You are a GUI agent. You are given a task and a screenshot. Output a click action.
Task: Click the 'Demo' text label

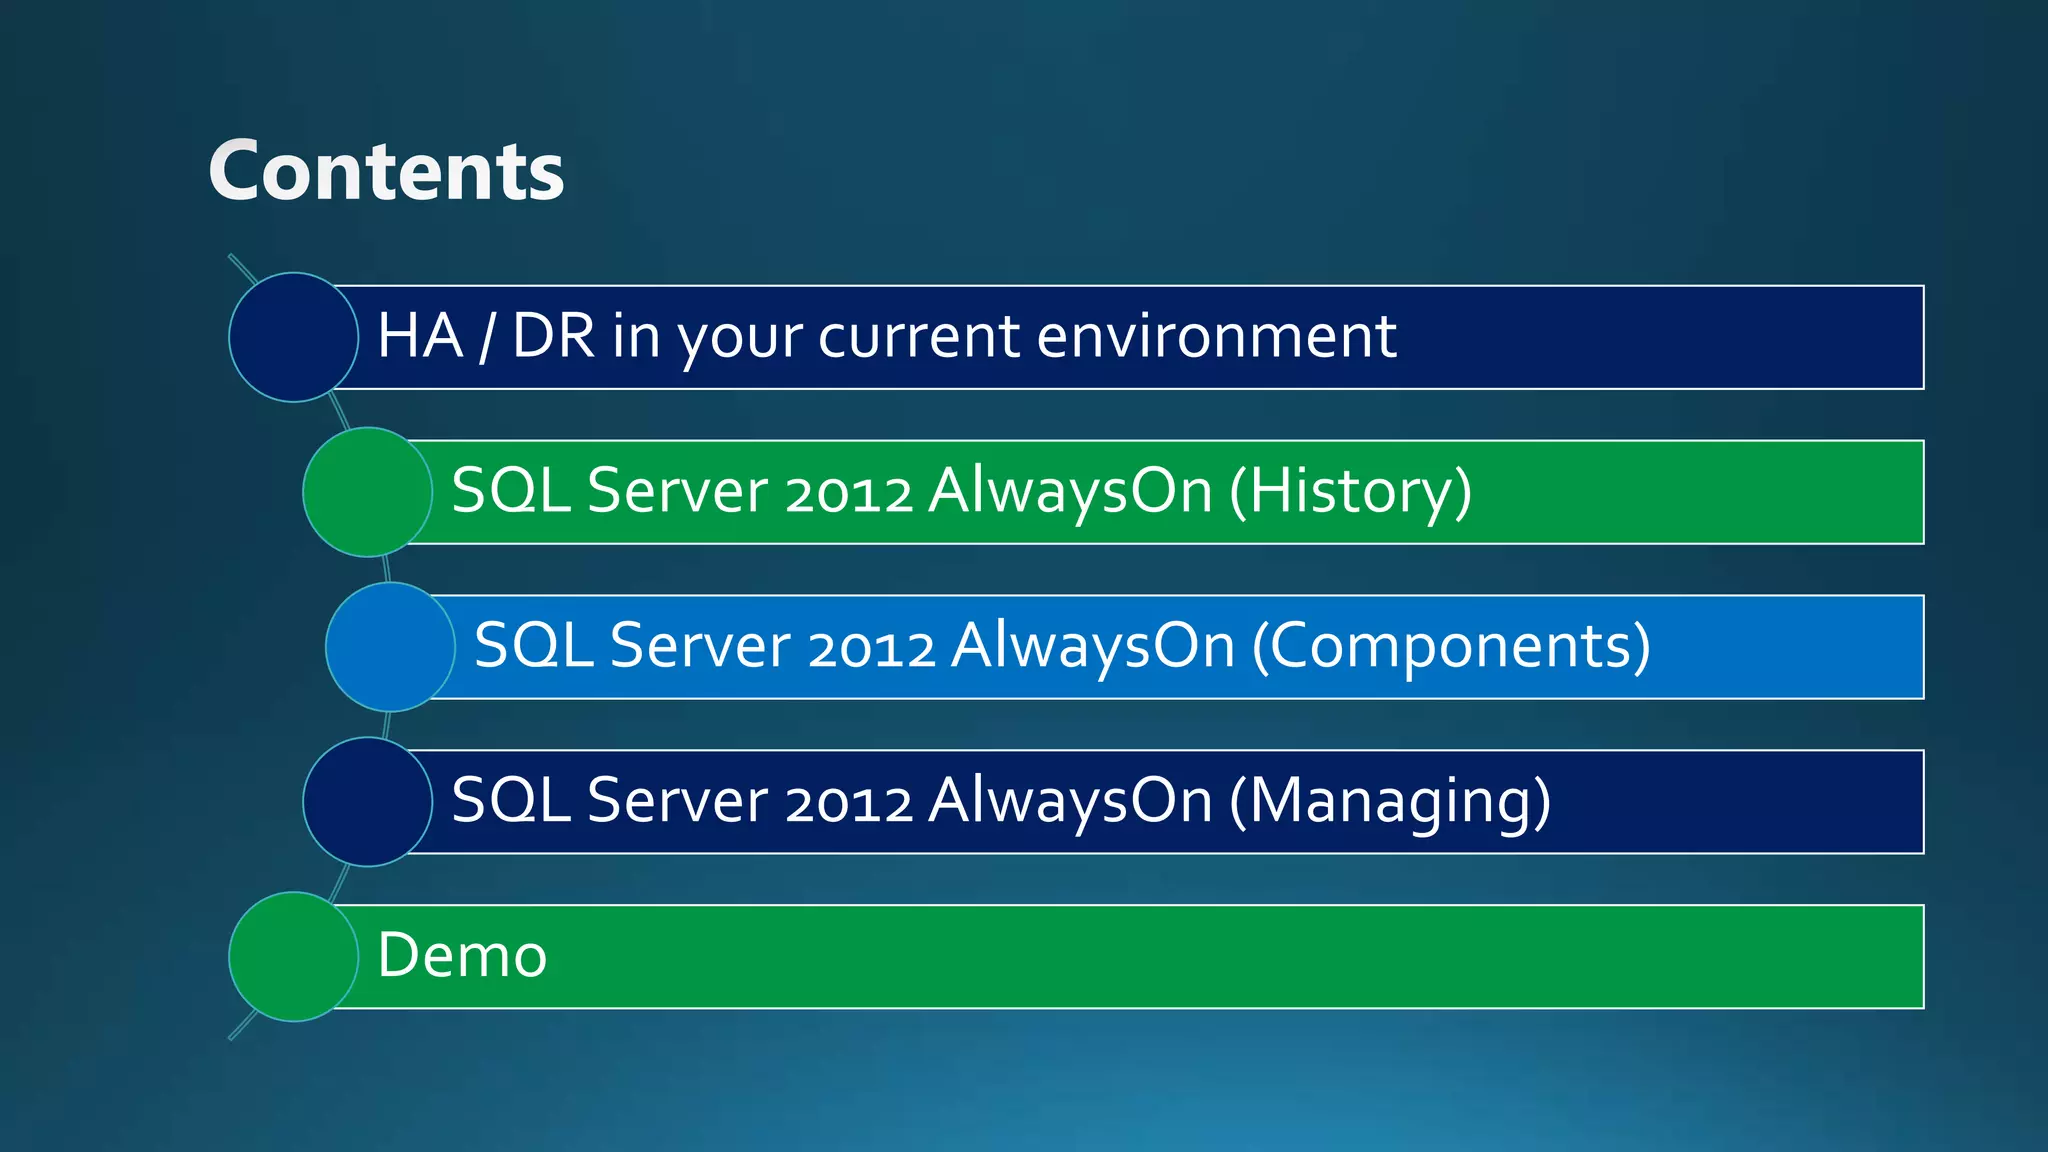(462, 955)
